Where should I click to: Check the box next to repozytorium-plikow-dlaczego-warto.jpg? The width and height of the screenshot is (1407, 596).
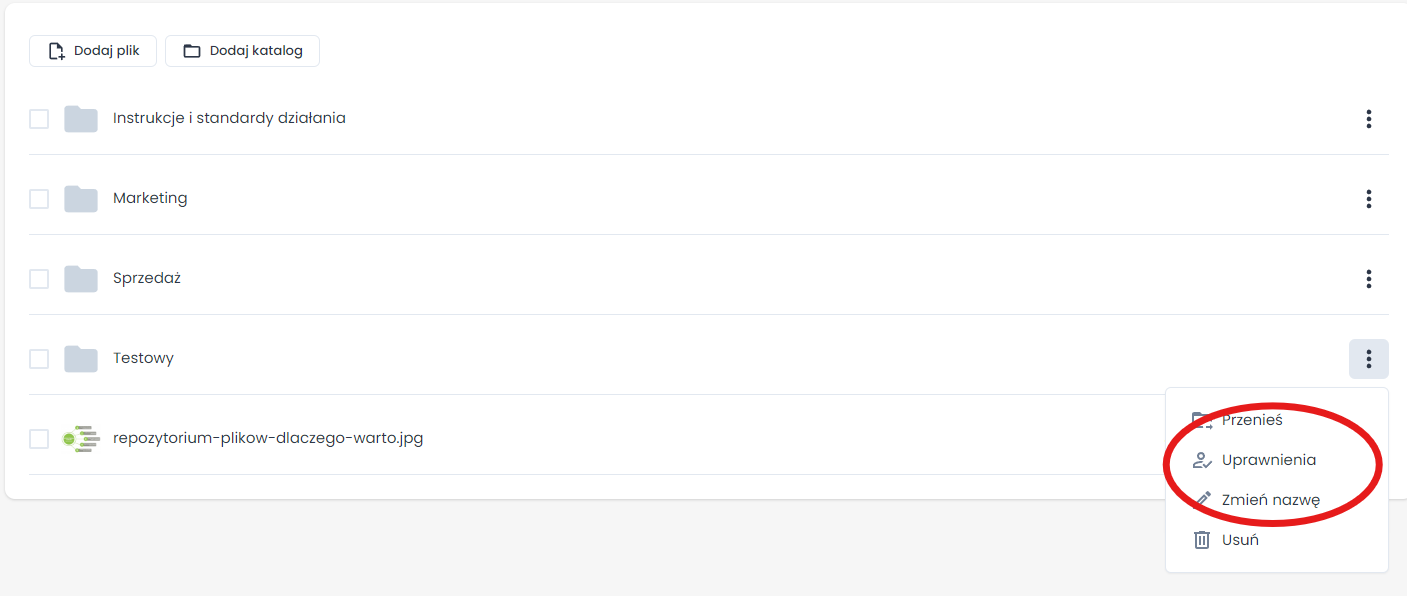(x=39, y=439)
